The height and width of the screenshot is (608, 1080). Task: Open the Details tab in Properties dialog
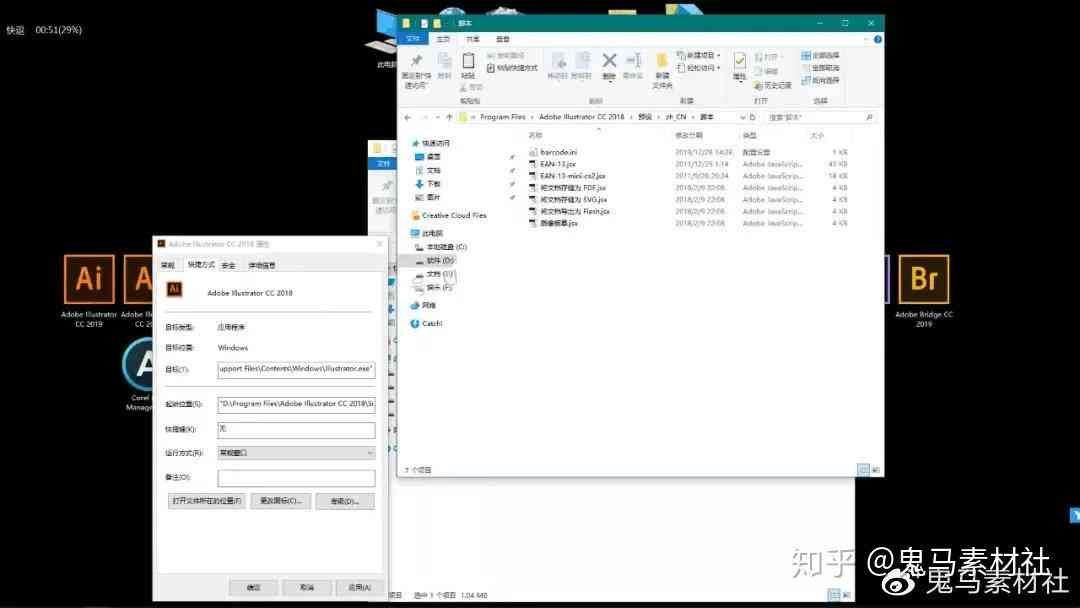tap(262, 265)
